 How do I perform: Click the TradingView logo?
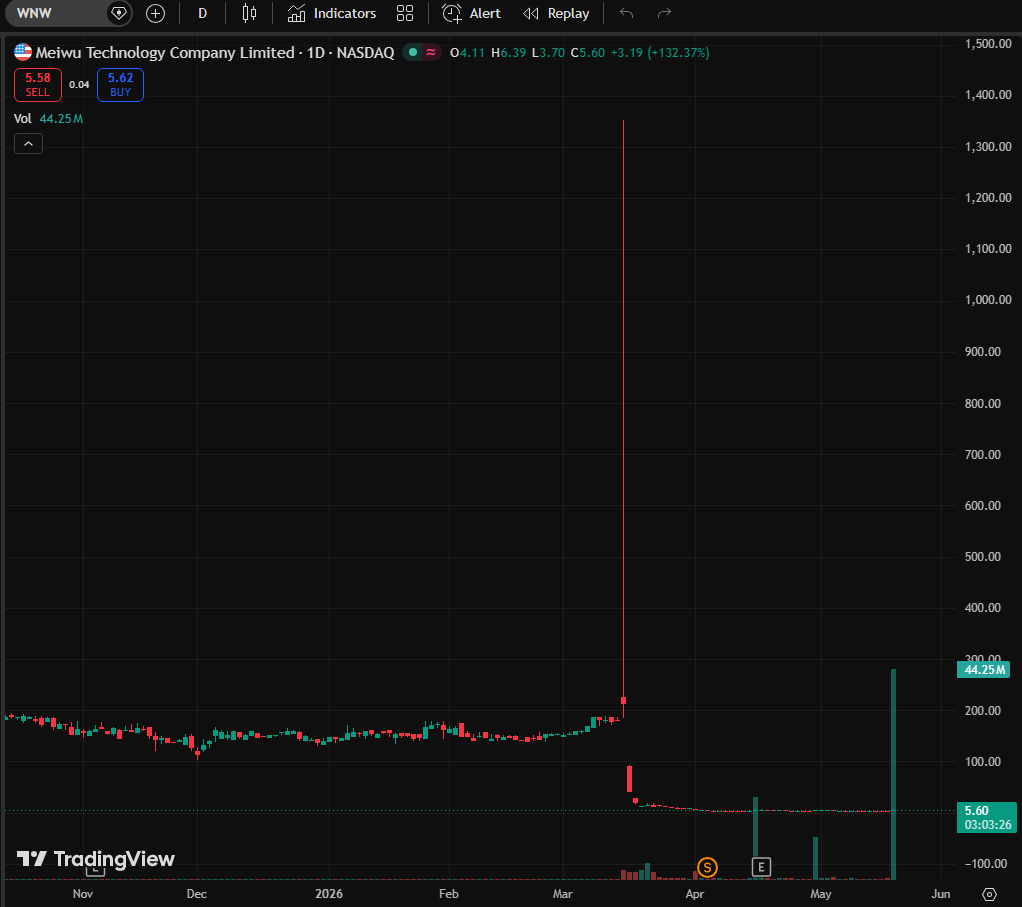pos(96,859)
